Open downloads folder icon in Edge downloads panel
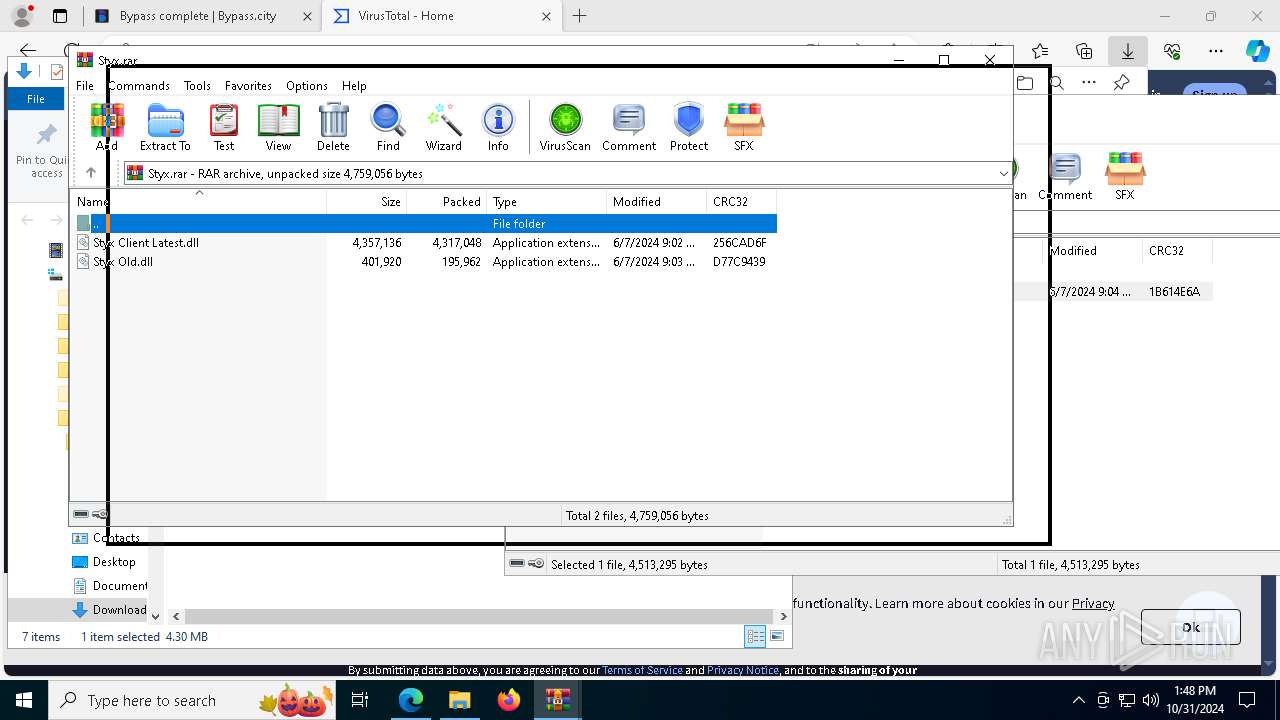This screenshot has height=720, width=1280. 1025,83
